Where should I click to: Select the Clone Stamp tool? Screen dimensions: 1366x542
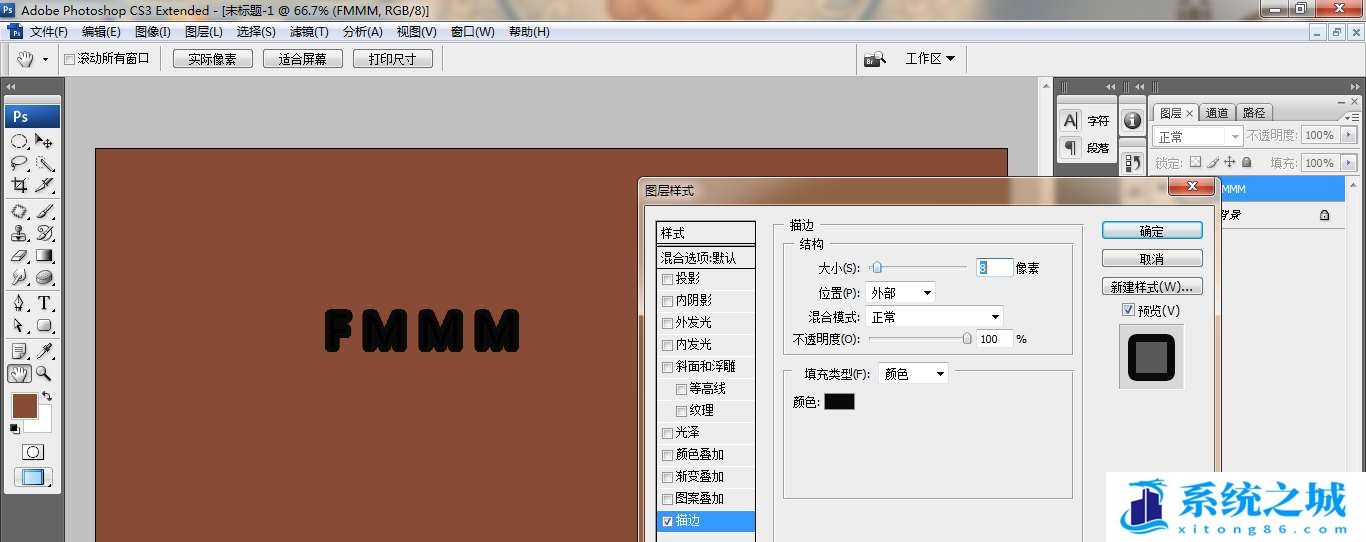(19, 233)
